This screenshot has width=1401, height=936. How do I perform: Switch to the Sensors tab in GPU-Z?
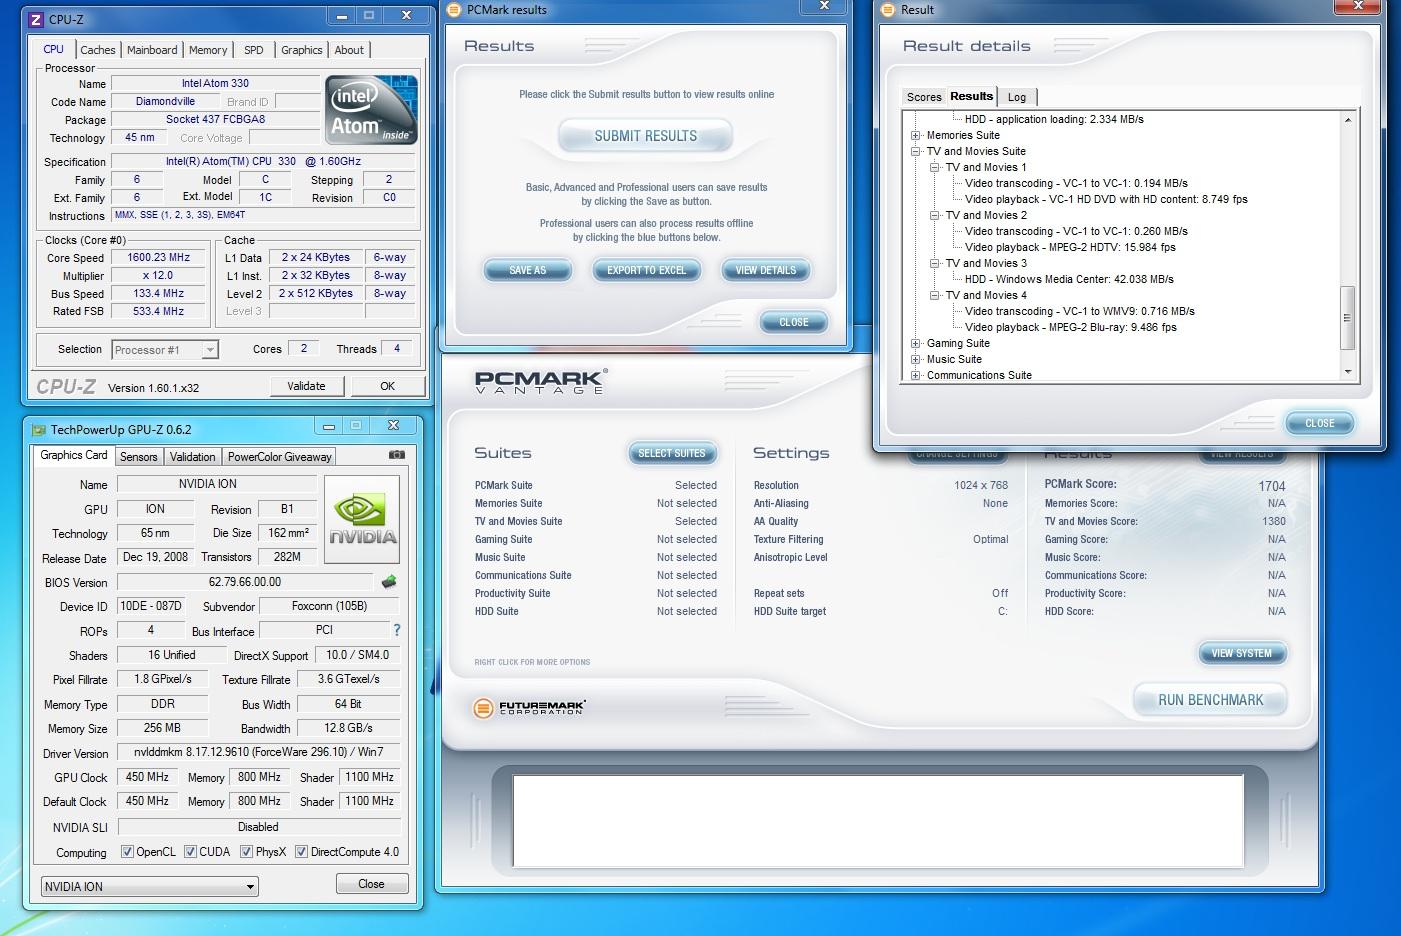tap(138, 457)
